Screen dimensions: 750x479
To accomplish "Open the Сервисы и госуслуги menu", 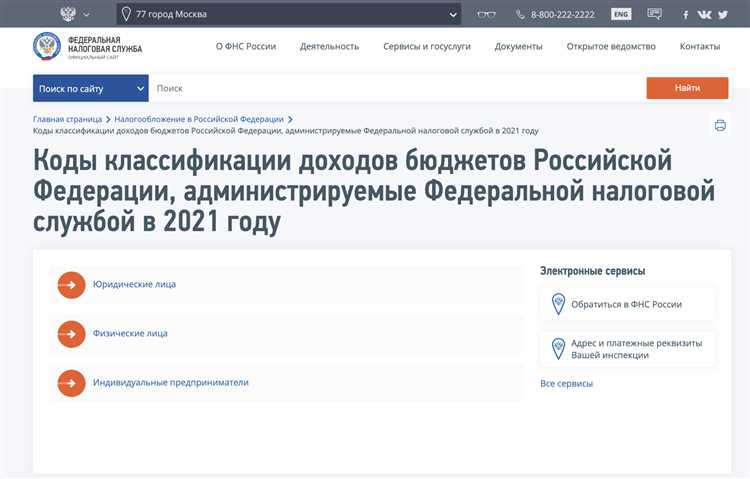I will point(427,46).
